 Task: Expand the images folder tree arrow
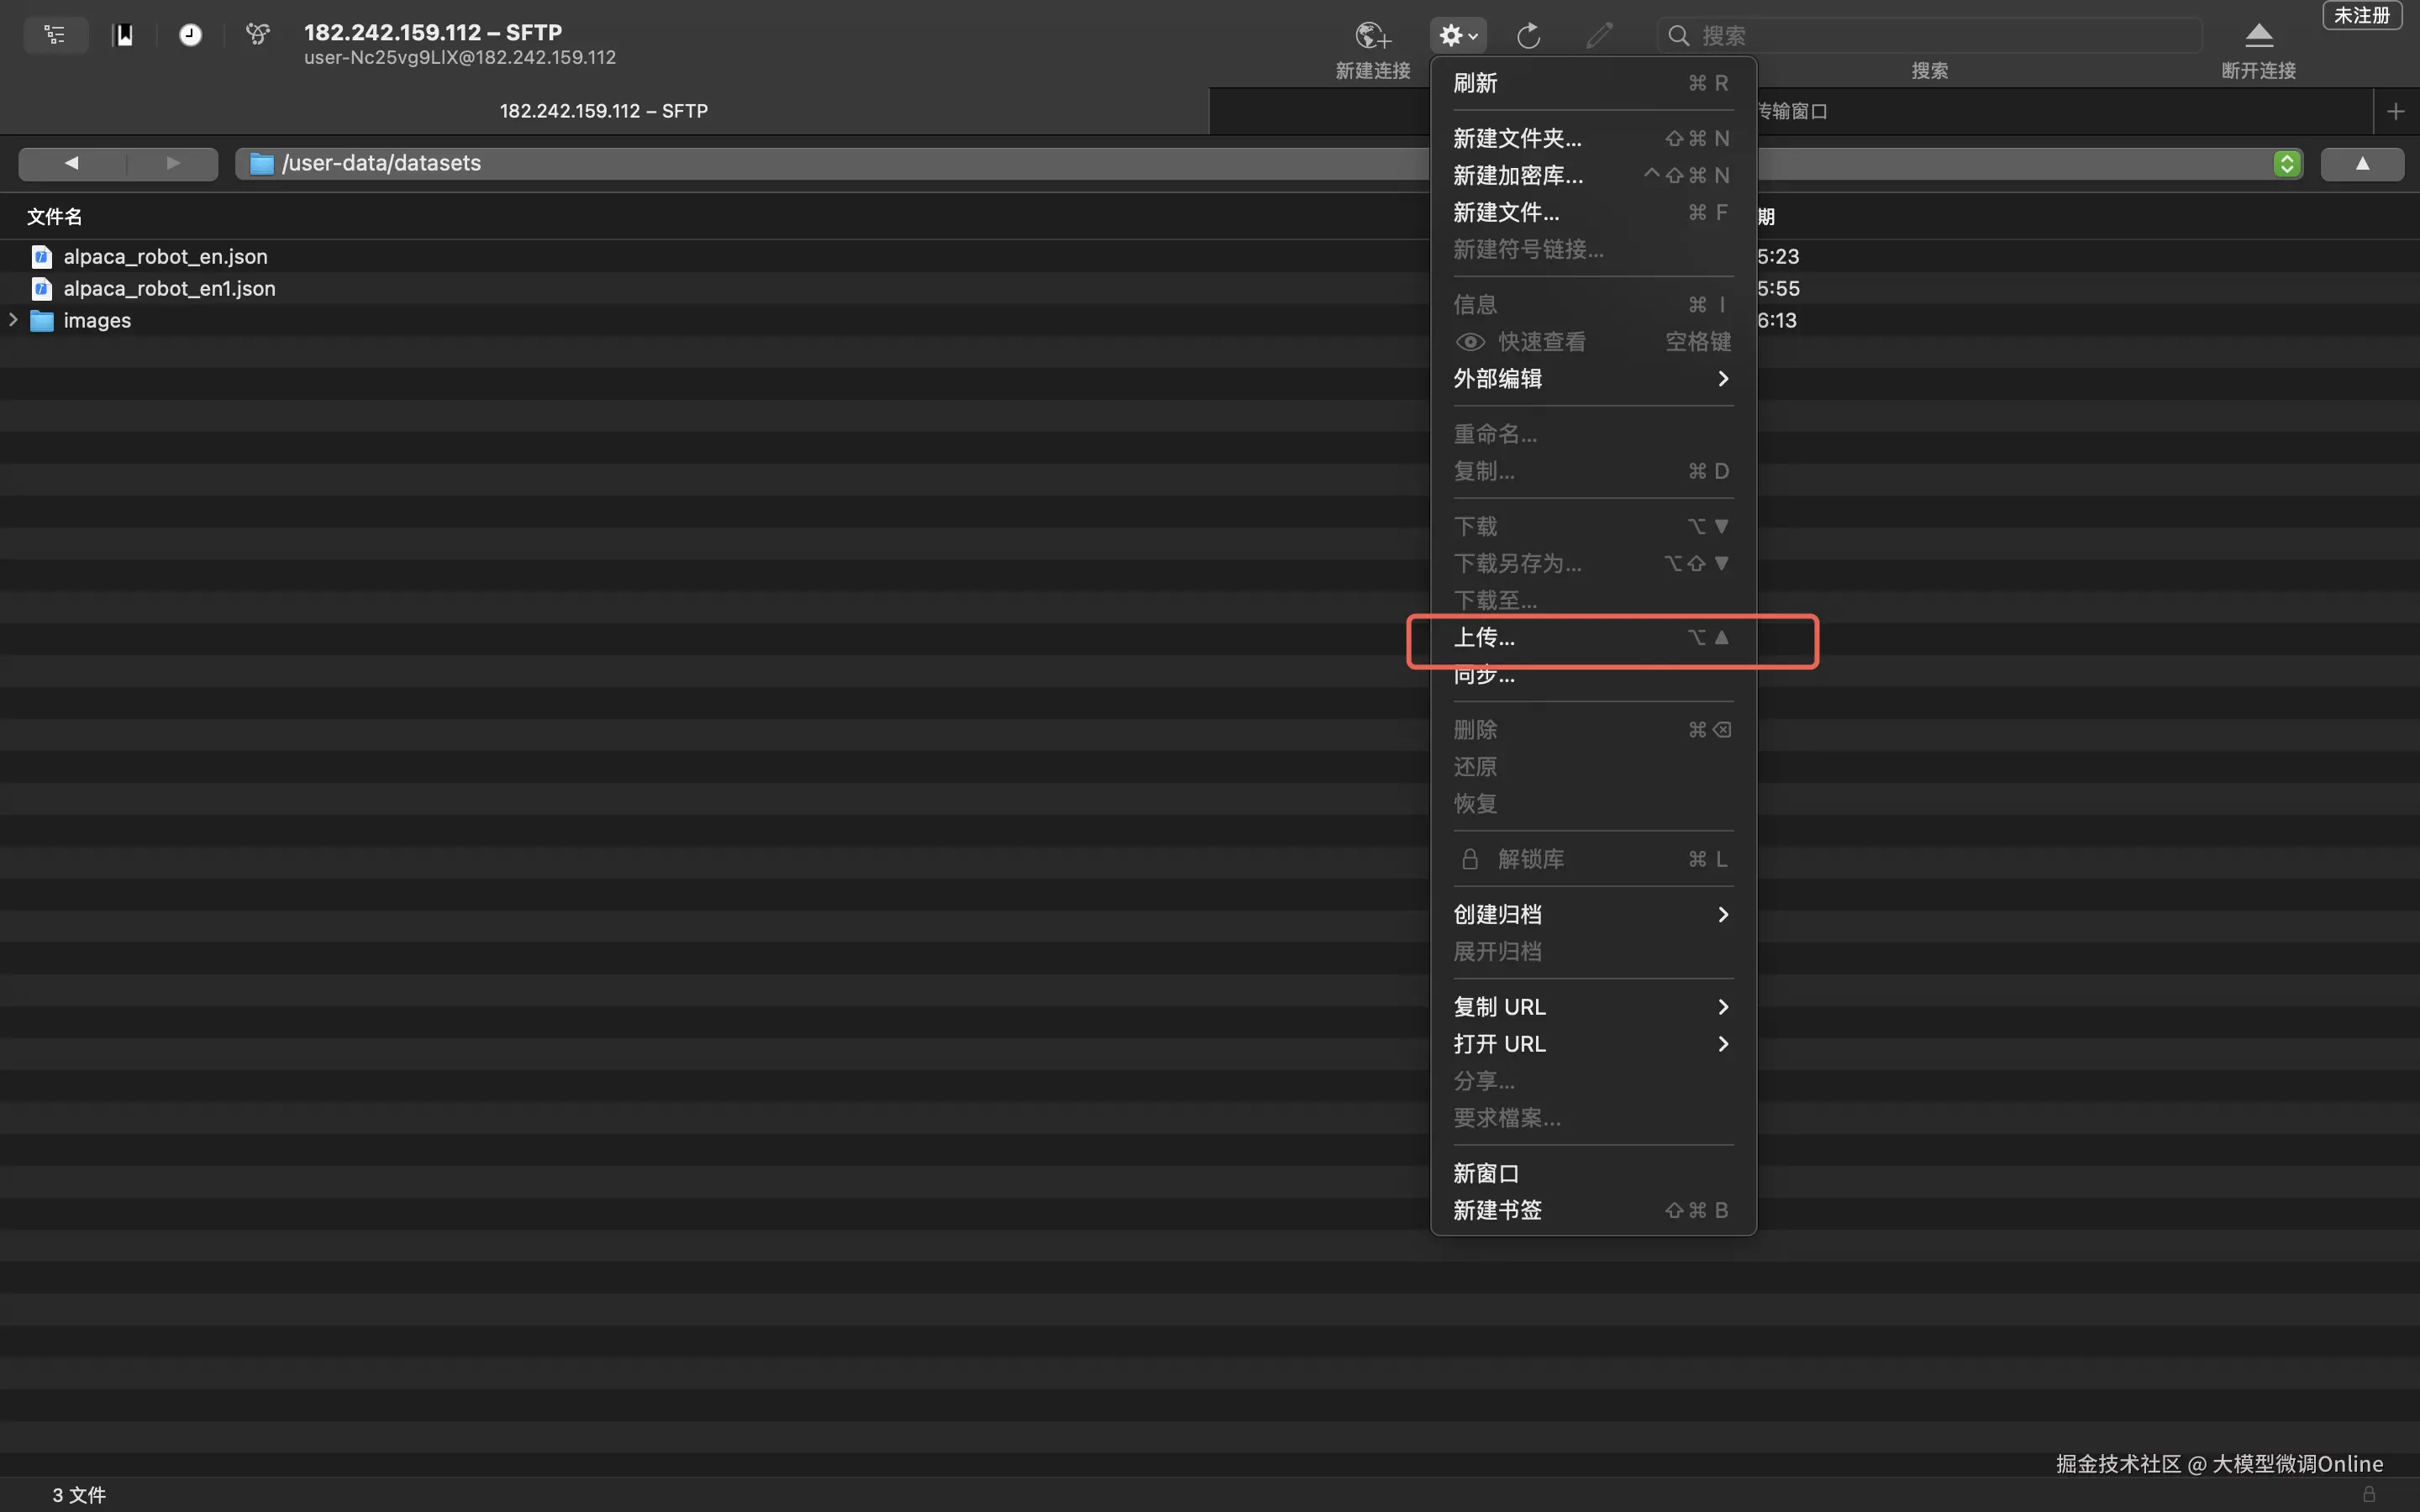coord(13,320)
